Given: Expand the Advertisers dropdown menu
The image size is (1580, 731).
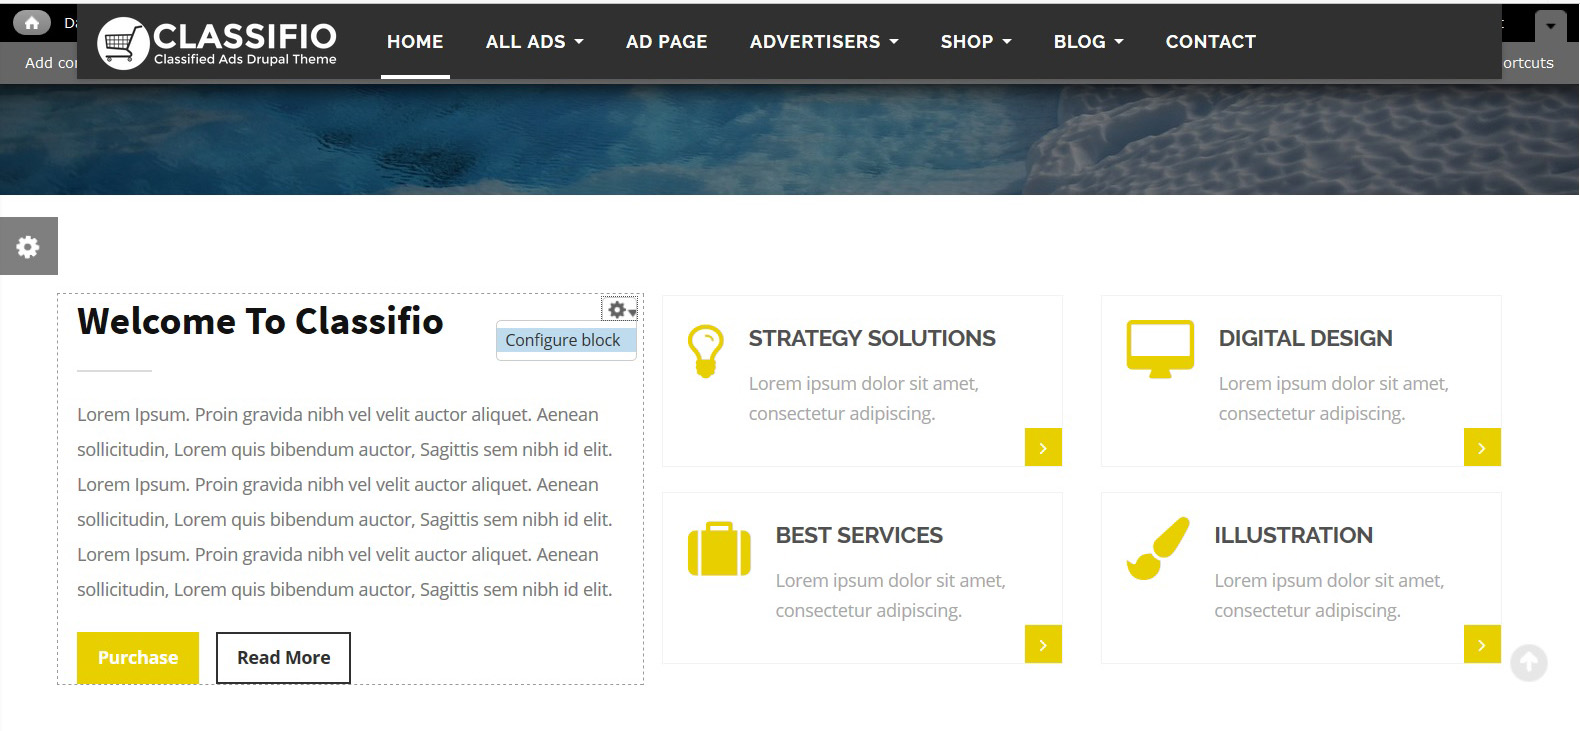Looking at the screenshot, I should click(824, 42).
